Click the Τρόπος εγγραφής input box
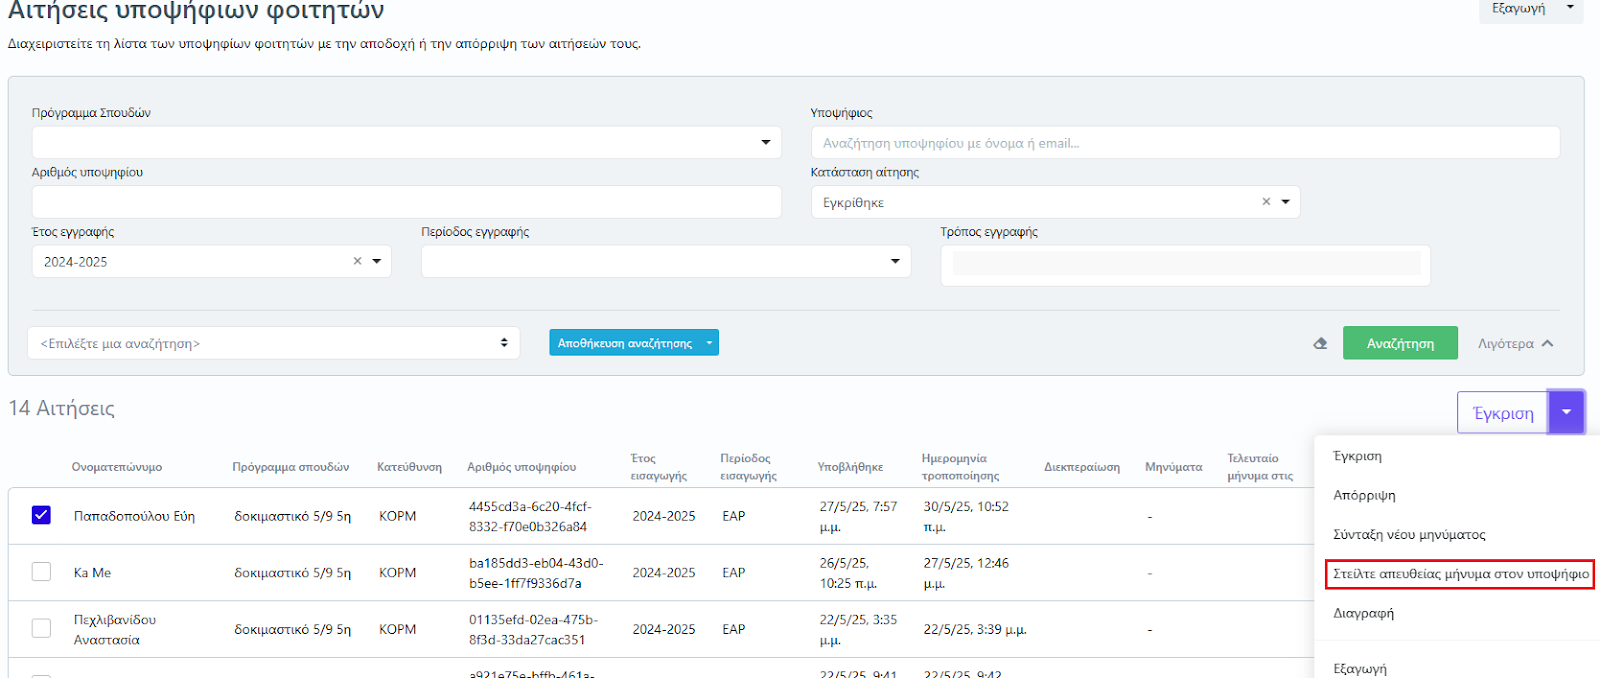Screen dimensions: 1600x678 [x=1185, y=265]
